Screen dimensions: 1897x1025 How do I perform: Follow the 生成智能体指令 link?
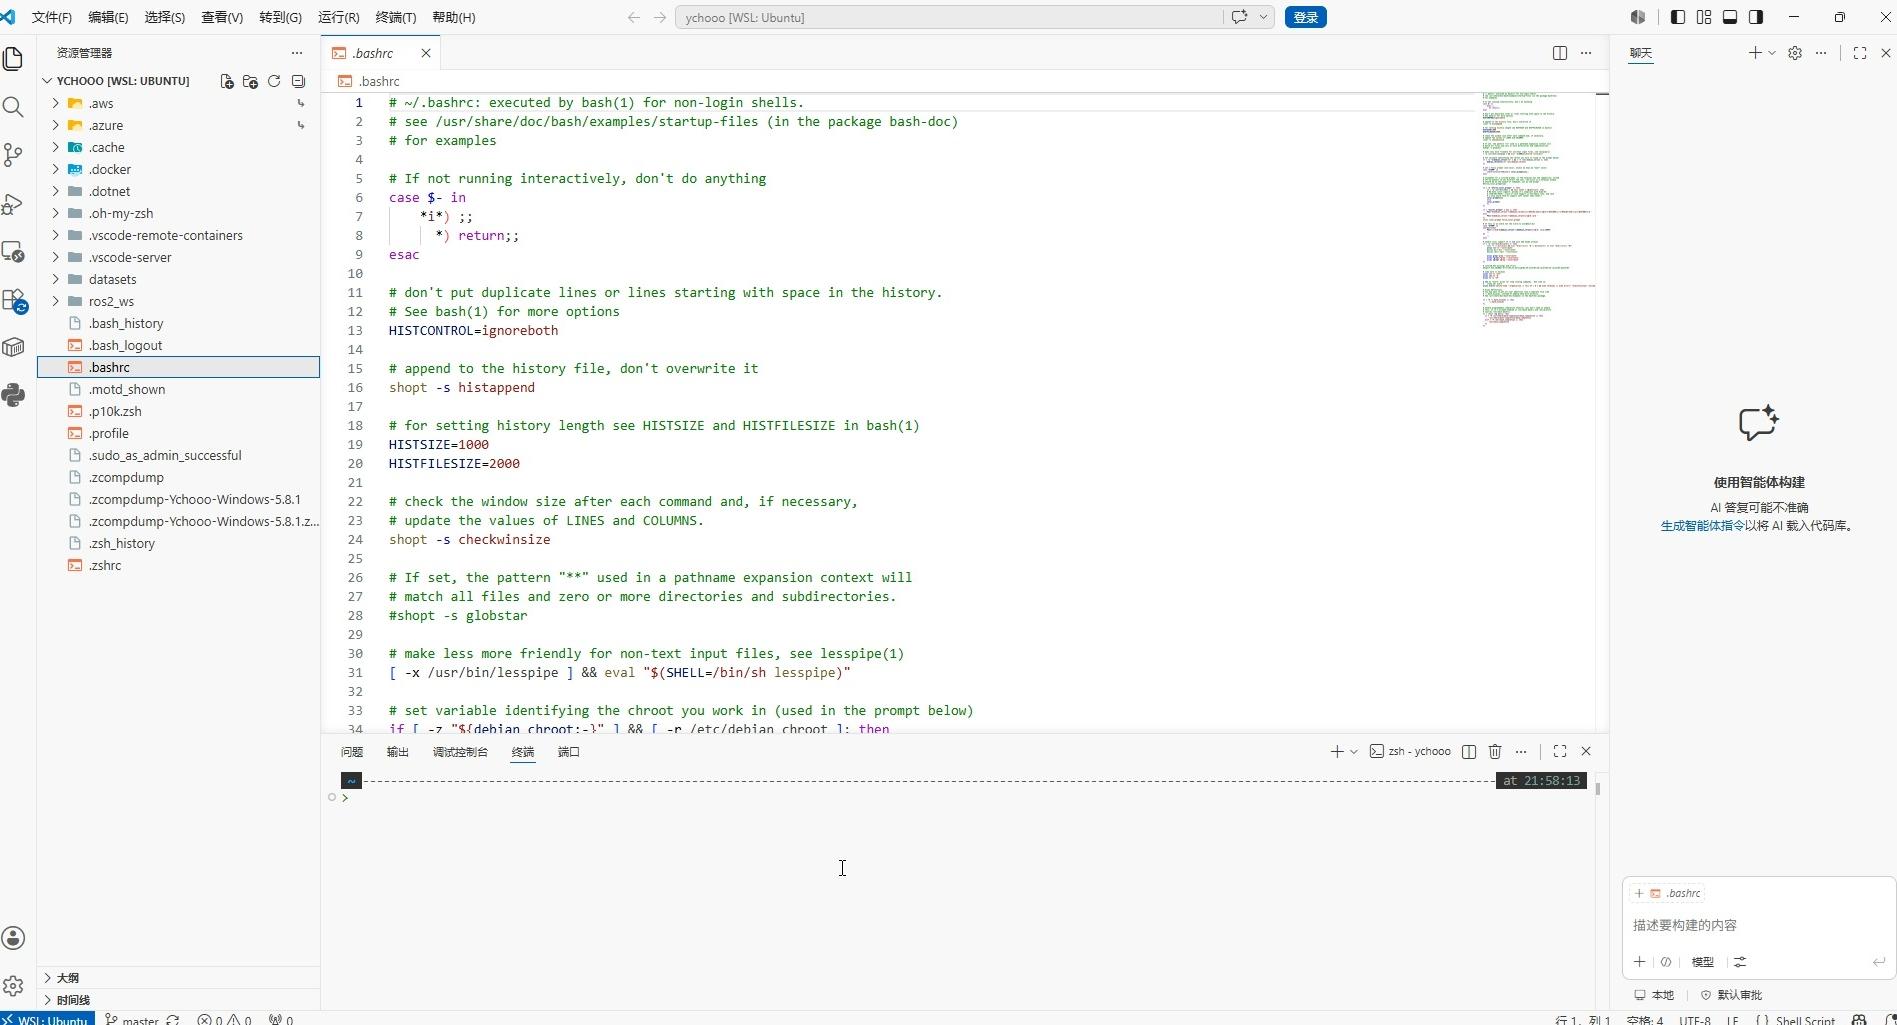[1702, 526]
